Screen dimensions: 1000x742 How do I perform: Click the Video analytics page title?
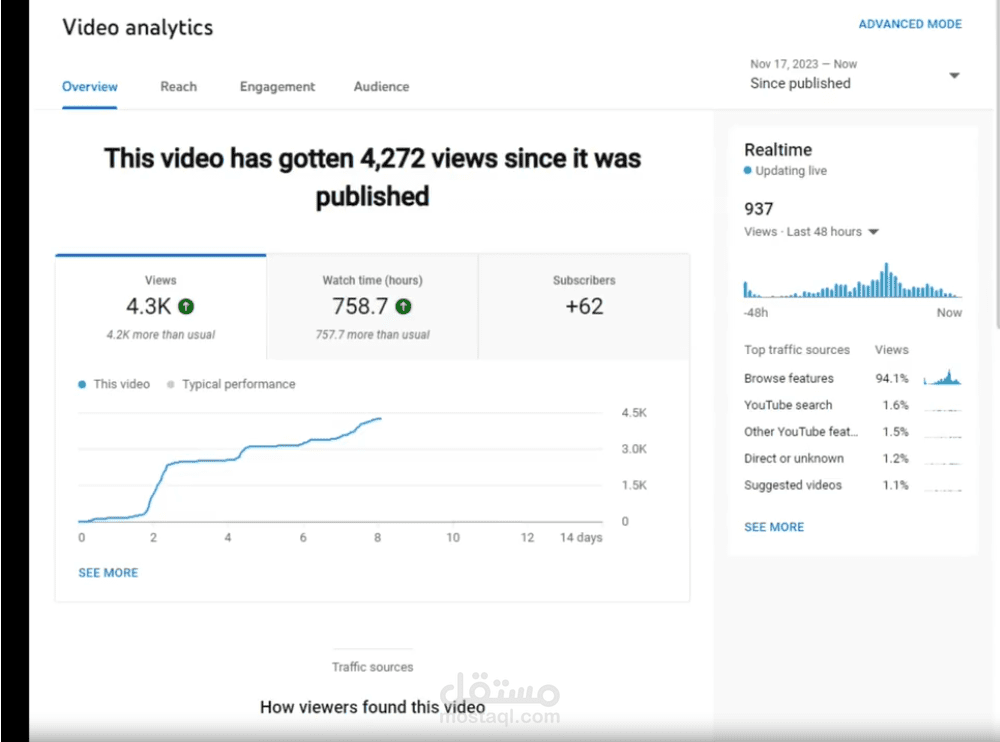[x=138, y=27]
